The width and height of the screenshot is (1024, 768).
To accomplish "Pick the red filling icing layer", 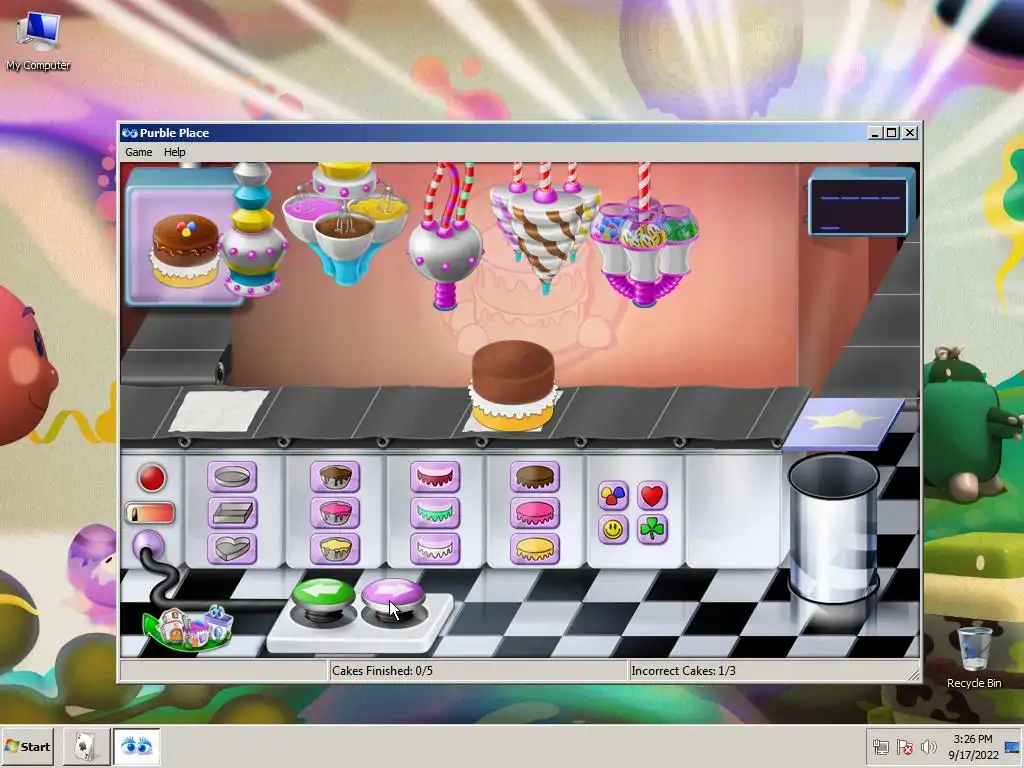I will [435, 477].
